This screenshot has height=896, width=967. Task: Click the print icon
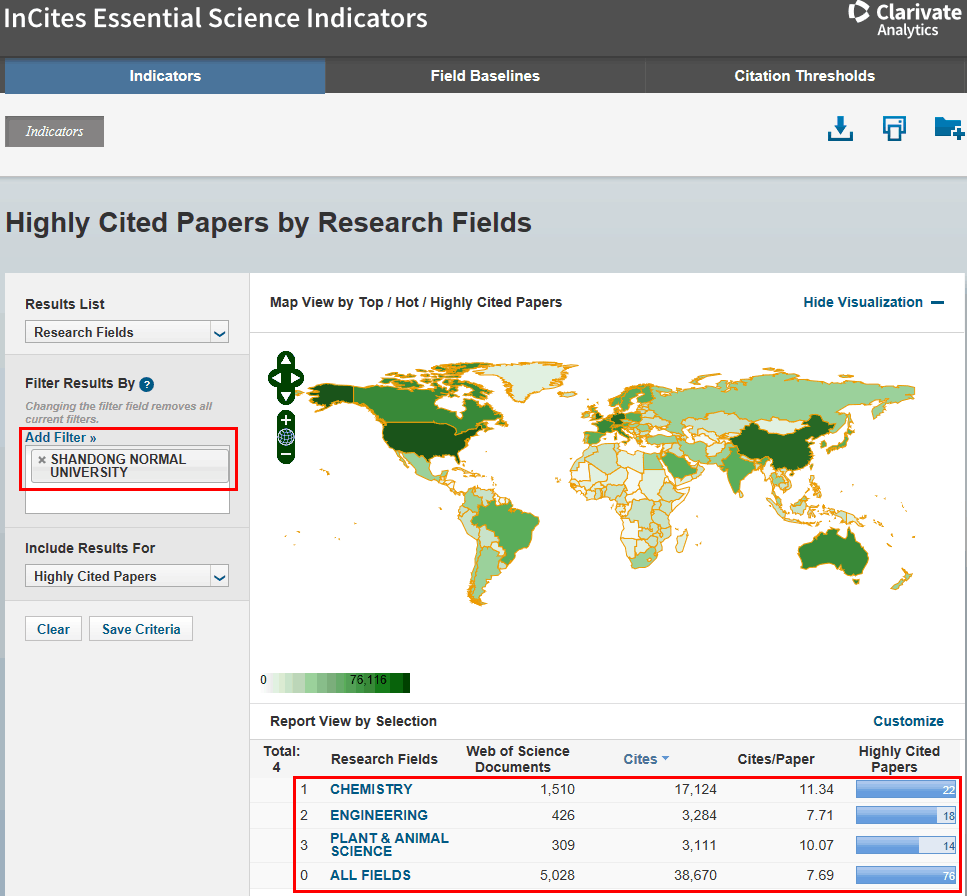point(894,129)
